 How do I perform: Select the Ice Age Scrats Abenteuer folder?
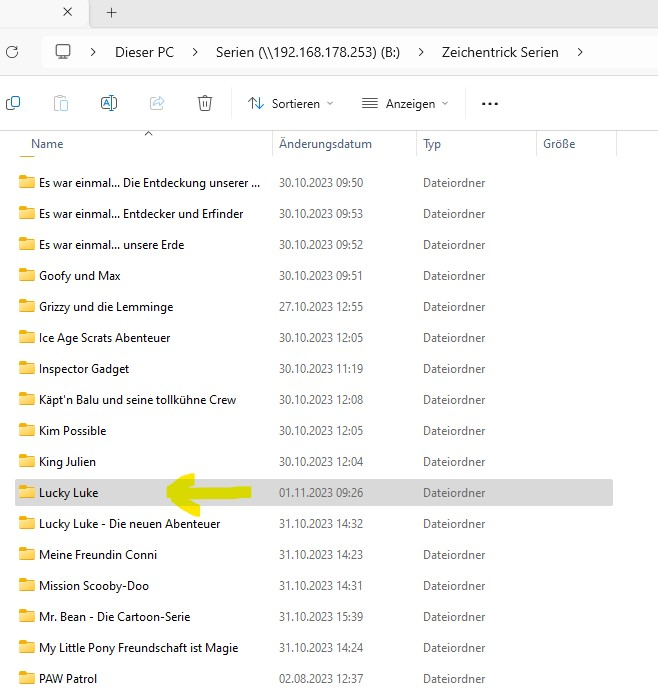104,338
